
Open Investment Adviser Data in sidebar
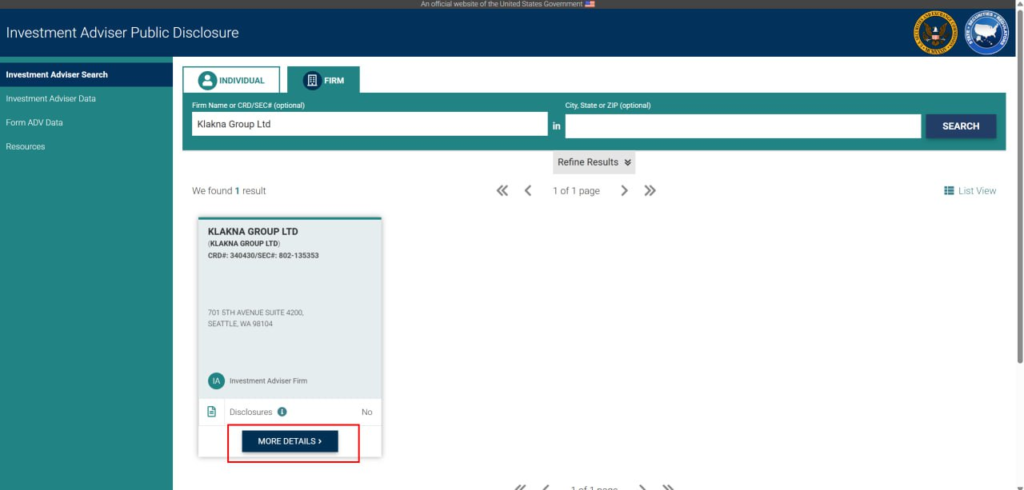coord(51,99)
